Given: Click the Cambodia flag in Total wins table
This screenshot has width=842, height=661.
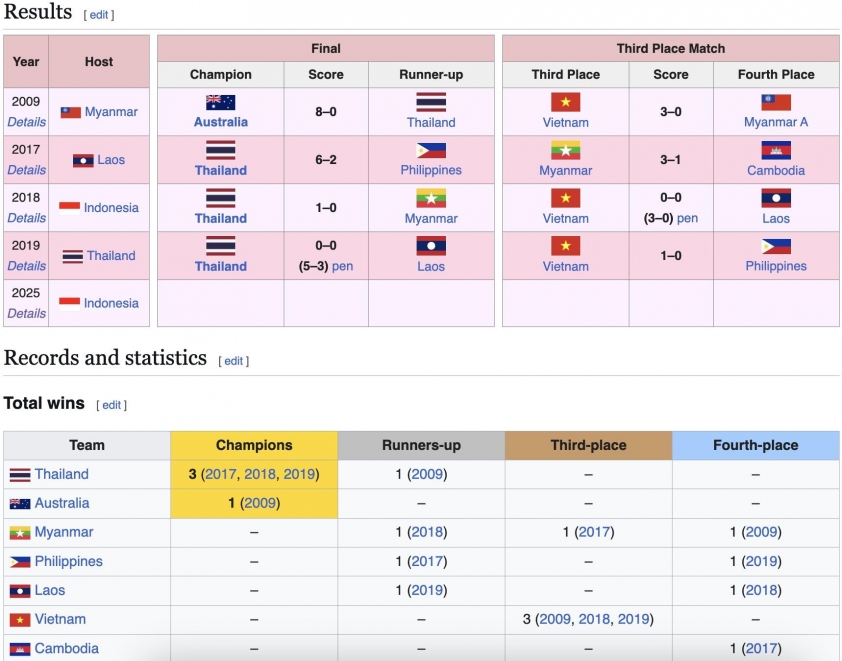Looking at the screenshot, I should 20,649.
